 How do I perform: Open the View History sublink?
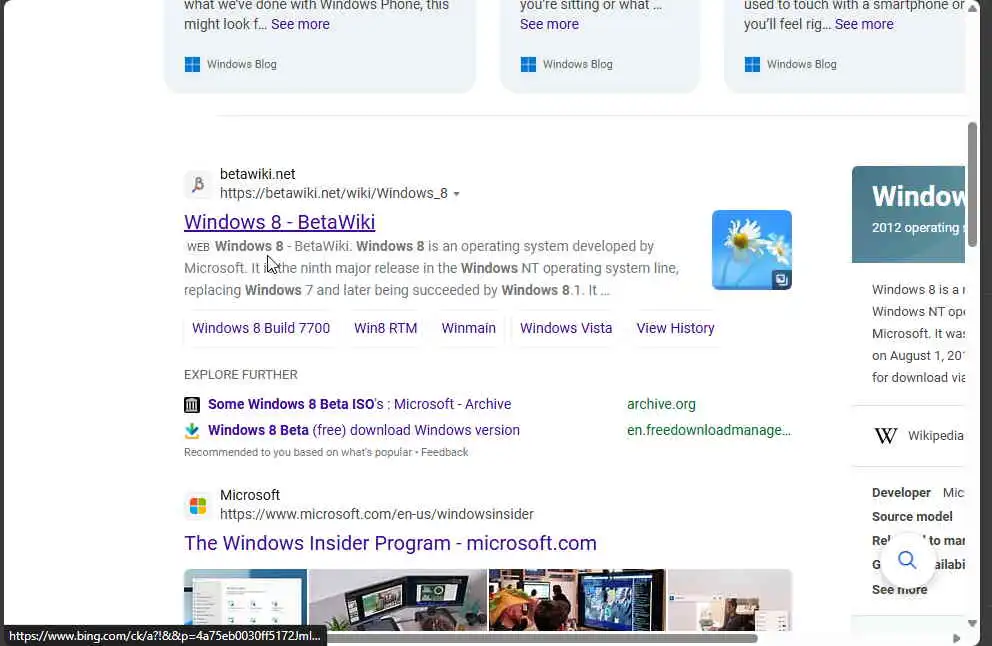676,328
